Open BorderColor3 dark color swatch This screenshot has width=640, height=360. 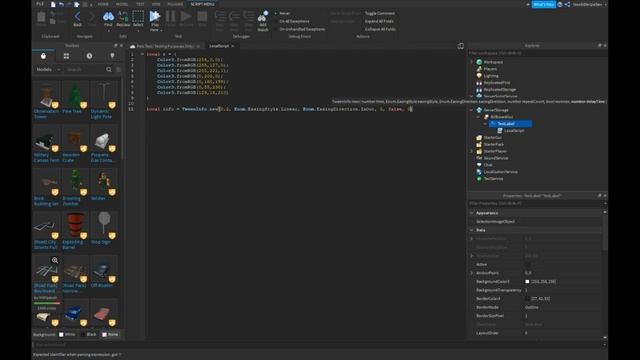coord(527,299)
